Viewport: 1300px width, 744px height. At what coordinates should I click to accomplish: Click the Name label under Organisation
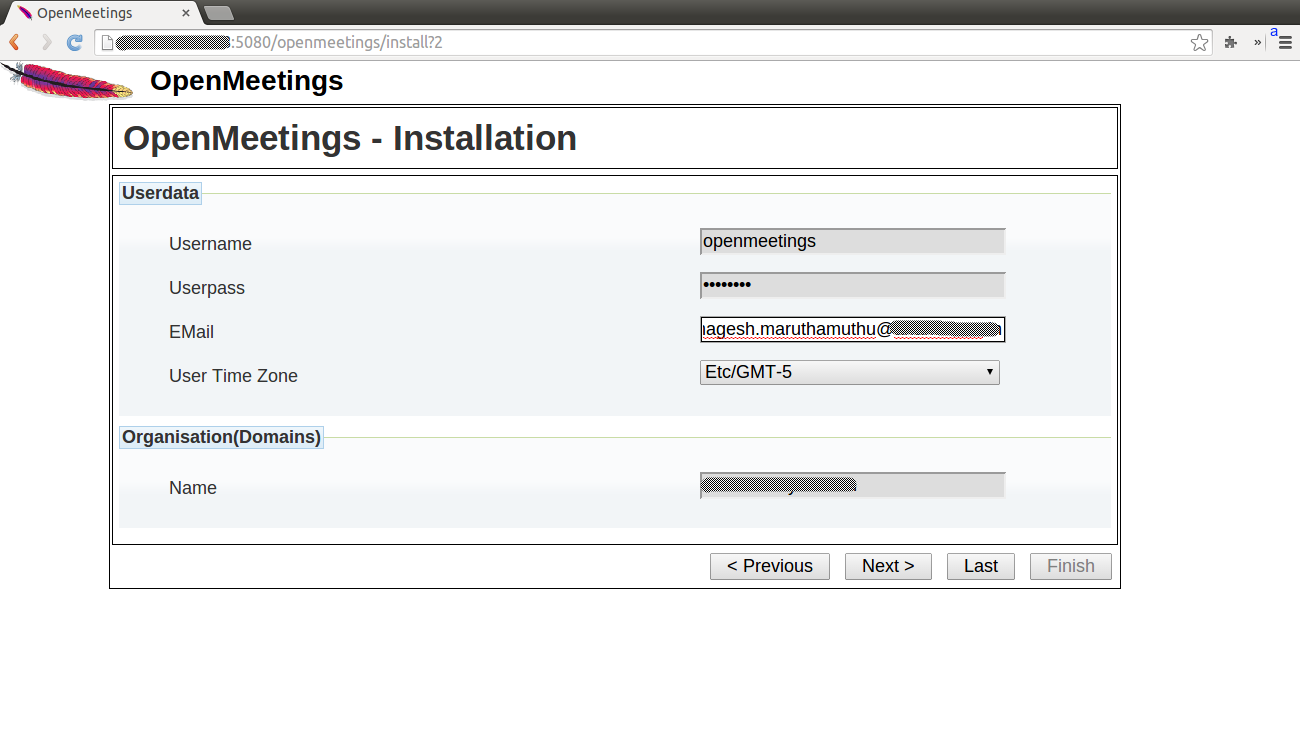[193, 488]
